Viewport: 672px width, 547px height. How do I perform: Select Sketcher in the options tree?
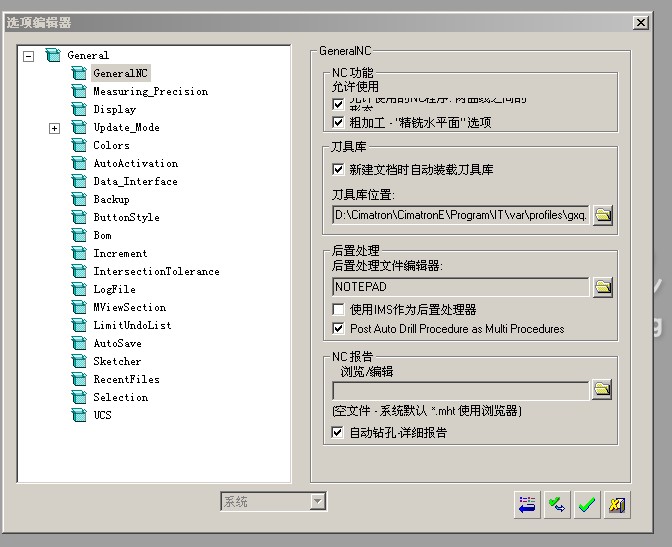click(x=117, y=361)
